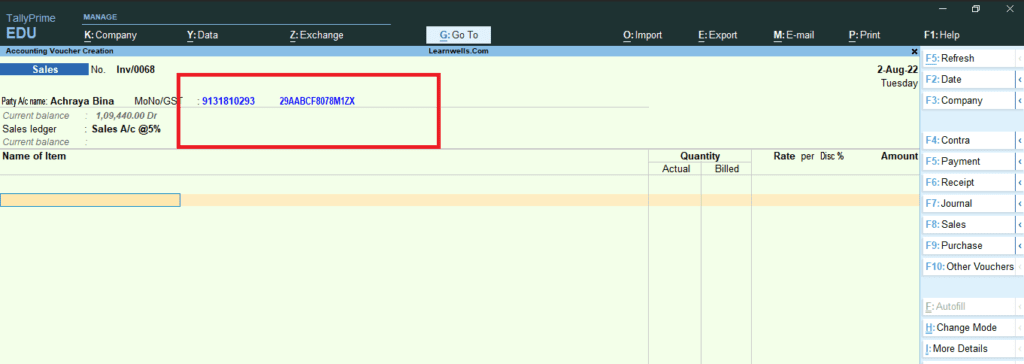Click the Sales voucher type label

coord(44,69)
